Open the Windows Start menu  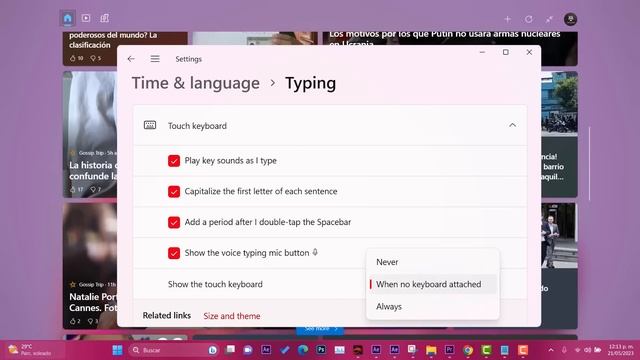(x=117, y=350)
